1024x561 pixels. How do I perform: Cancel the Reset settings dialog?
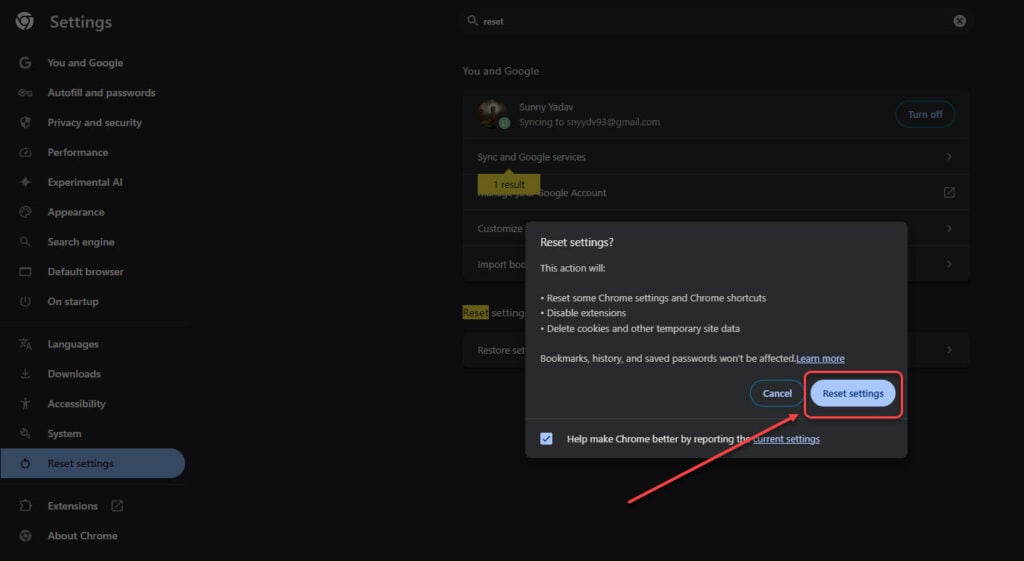click(777, 393)
